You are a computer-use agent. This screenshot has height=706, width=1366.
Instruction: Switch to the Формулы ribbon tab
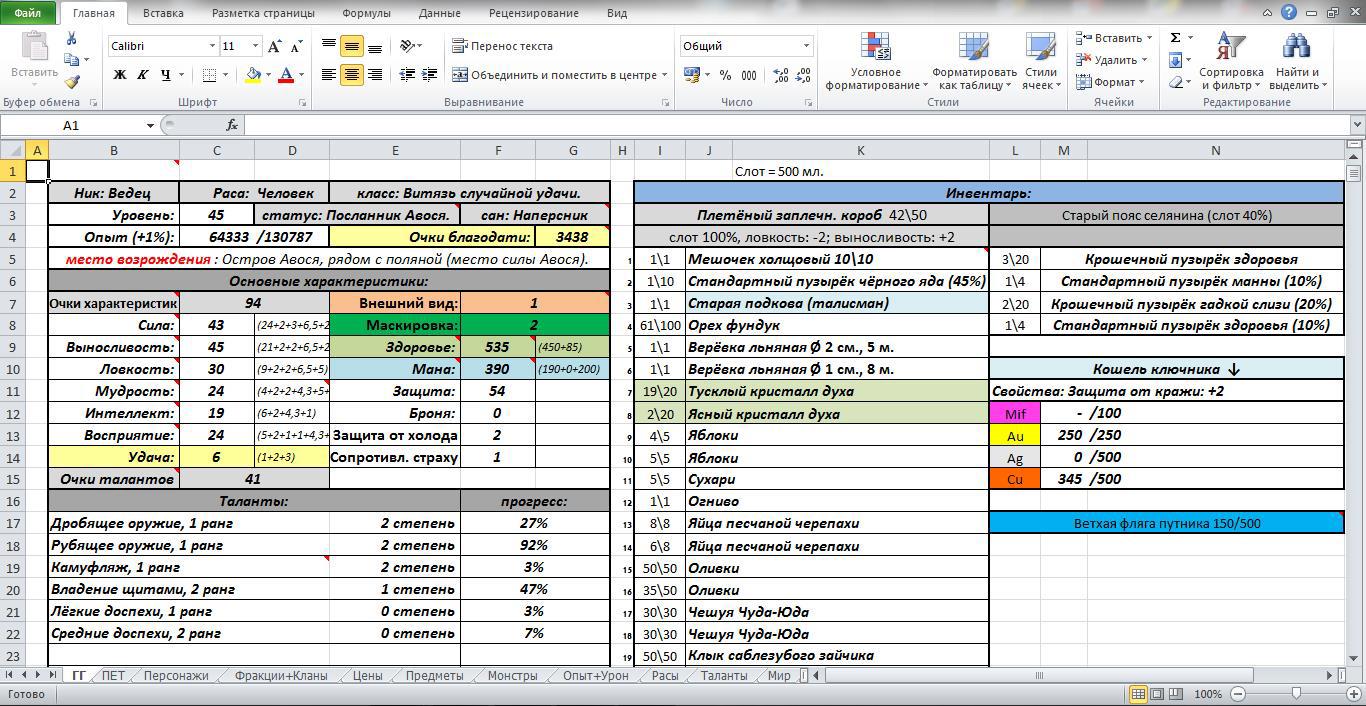366,13
